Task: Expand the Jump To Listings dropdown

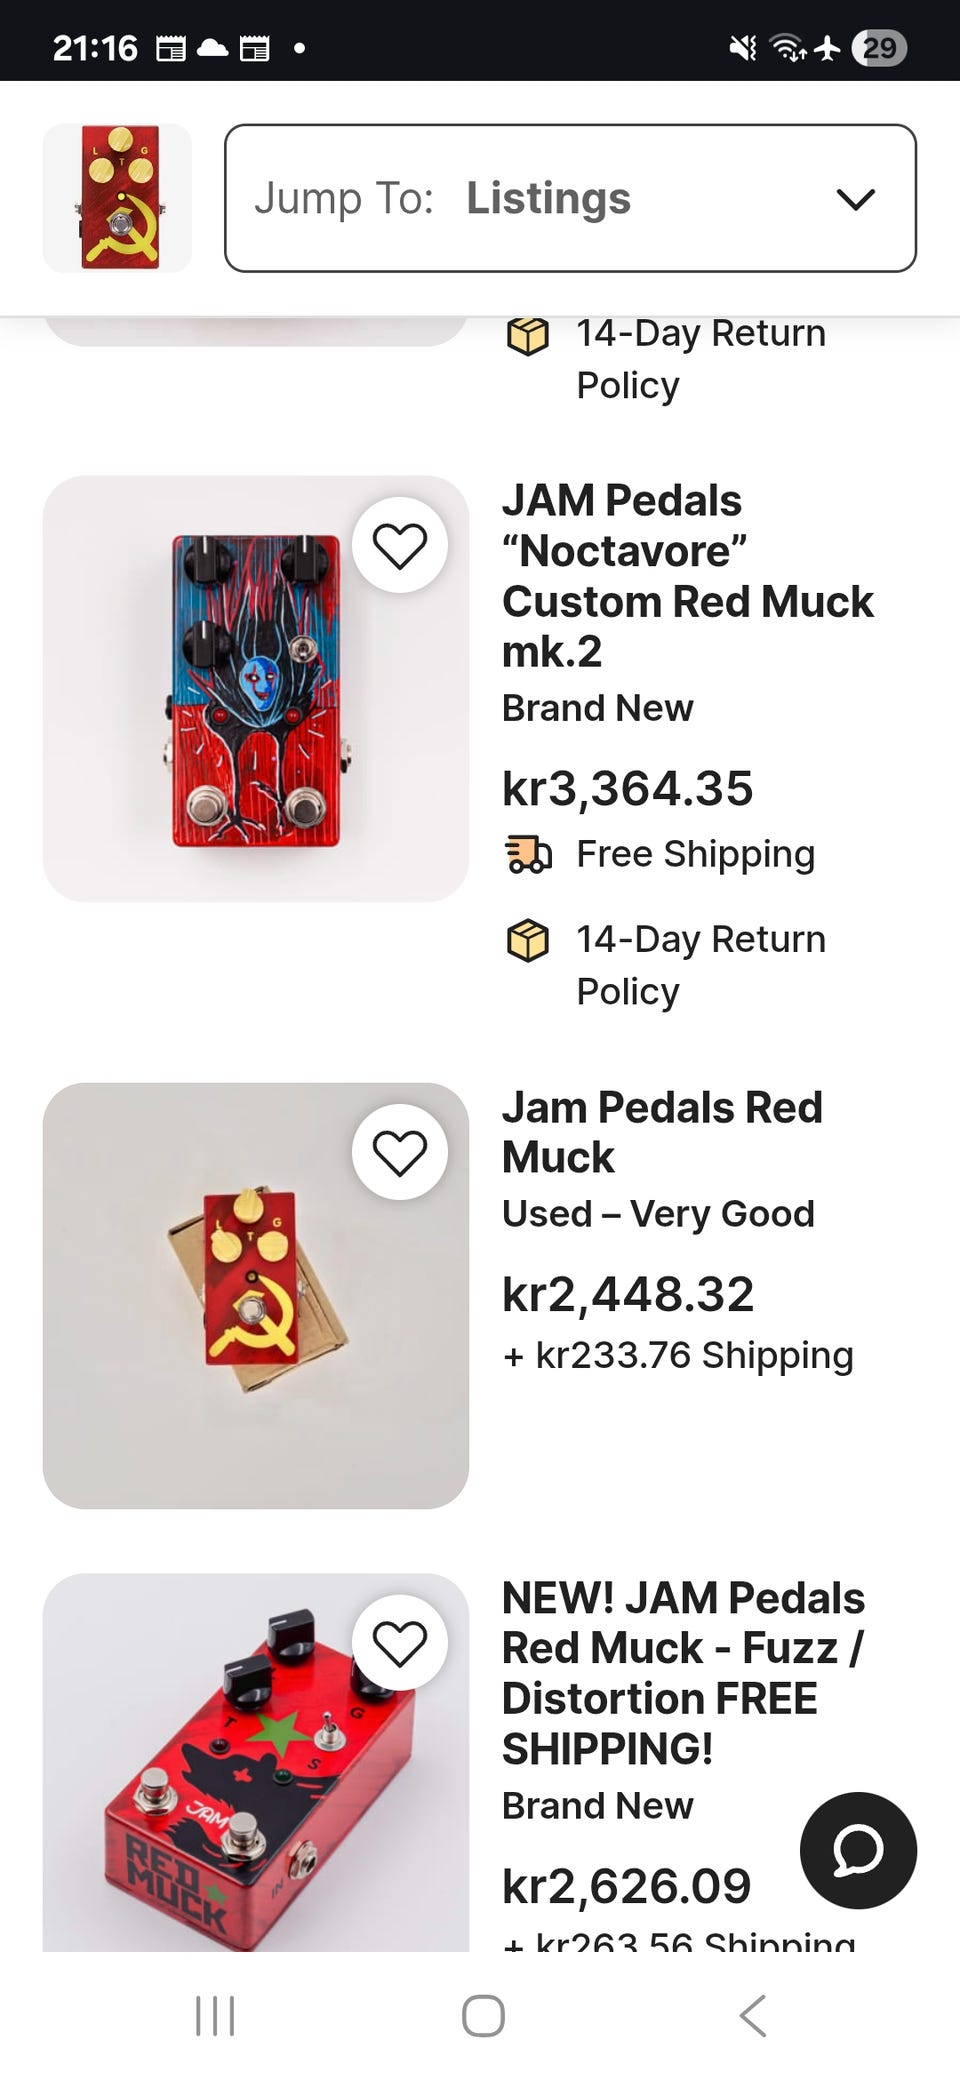Action: tap(570, 198)
